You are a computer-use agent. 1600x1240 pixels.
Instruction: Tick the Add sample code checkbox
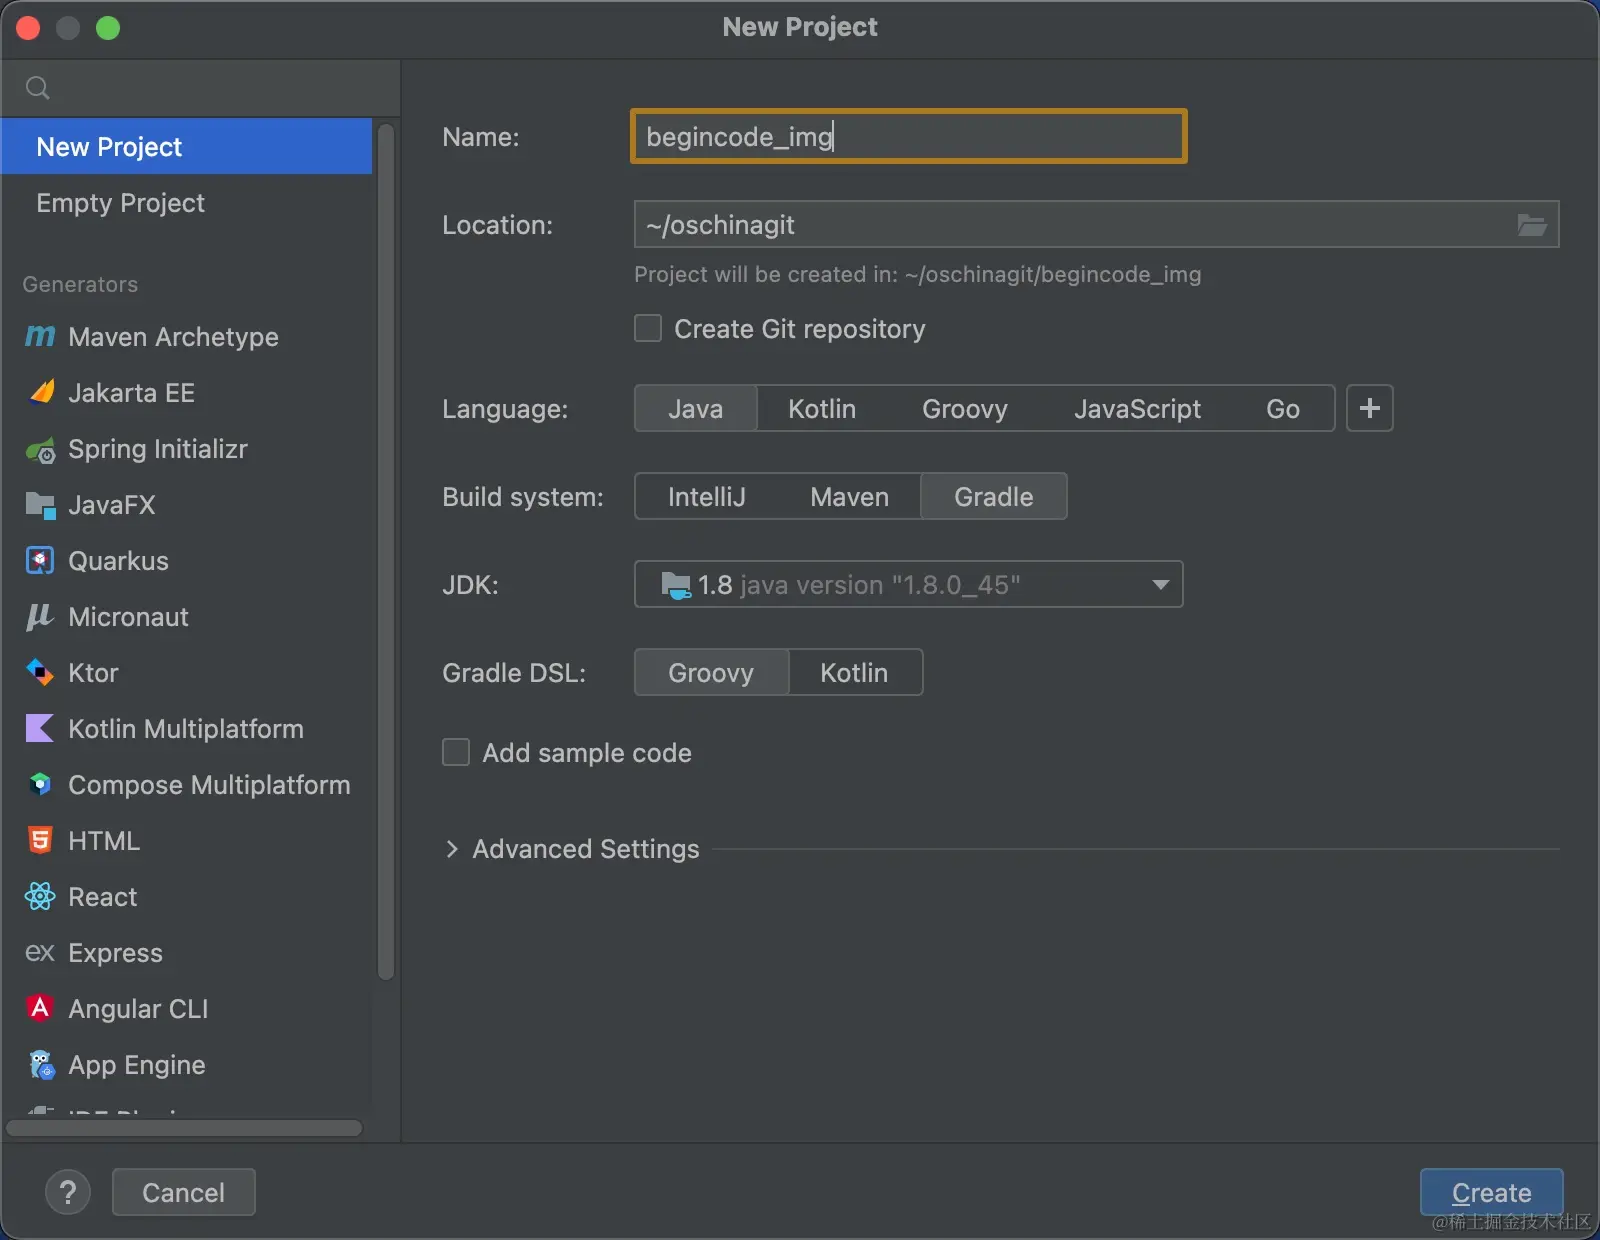[456, 753]
